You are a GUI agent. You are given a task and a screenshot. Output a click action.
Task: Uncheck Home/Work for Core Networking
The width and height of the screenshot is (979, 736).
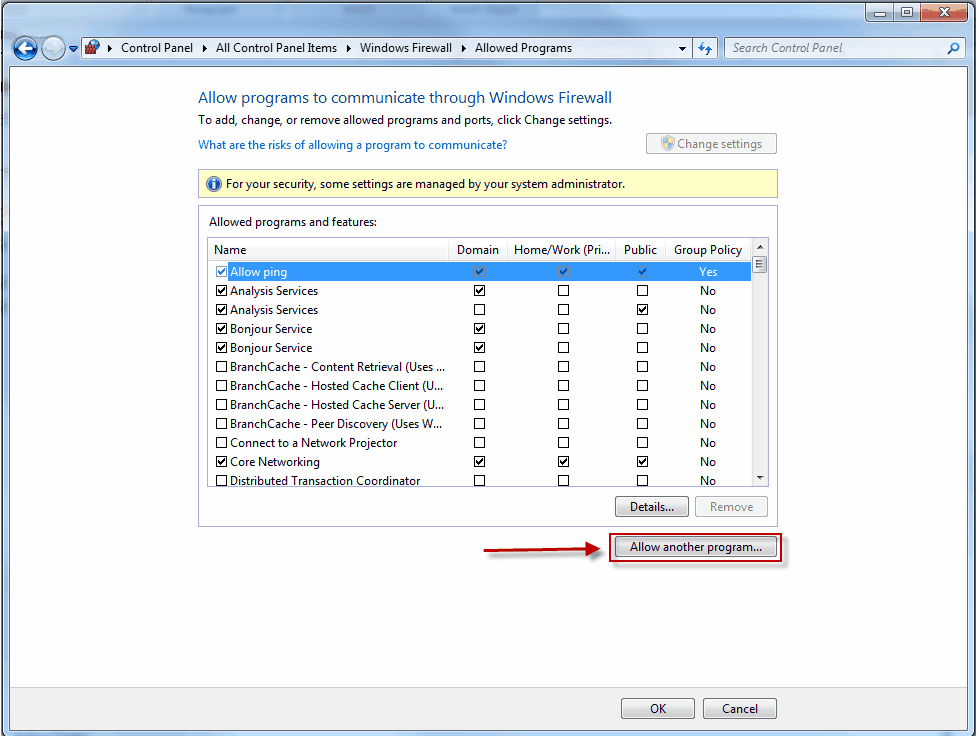point(563,462)
